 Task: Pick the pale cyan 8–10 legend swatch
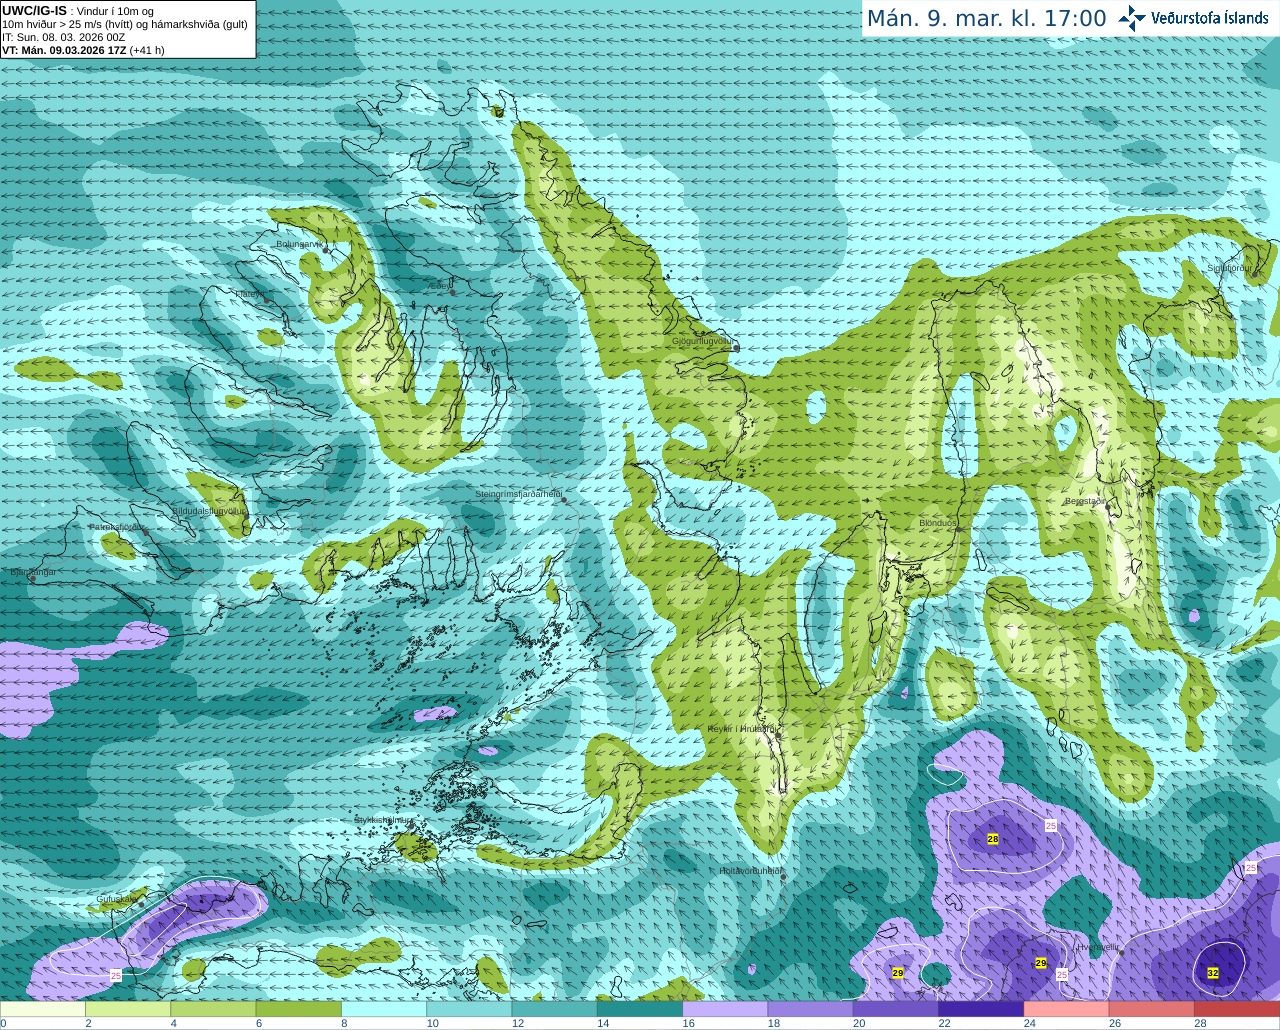click(x=384, y=1009)
